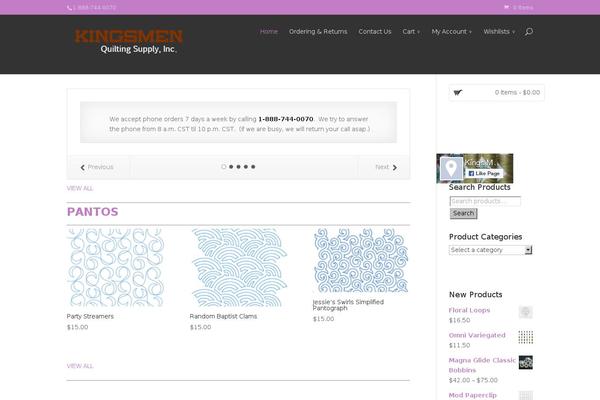Select the third slider pagination dot
The width and height of the screenshot is (600, 400).
238,167
